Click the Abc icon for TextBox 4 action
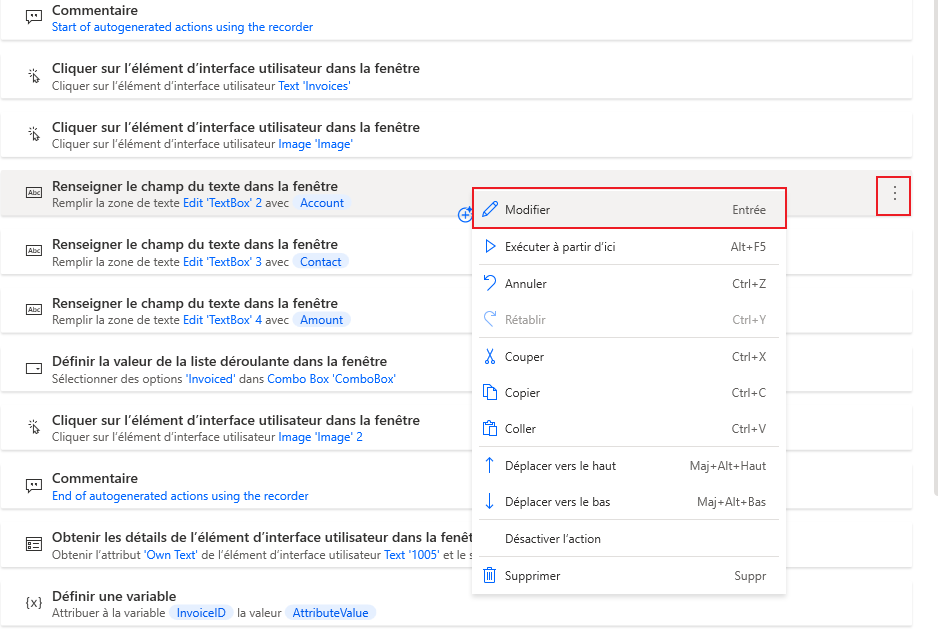 coord(34,309)
